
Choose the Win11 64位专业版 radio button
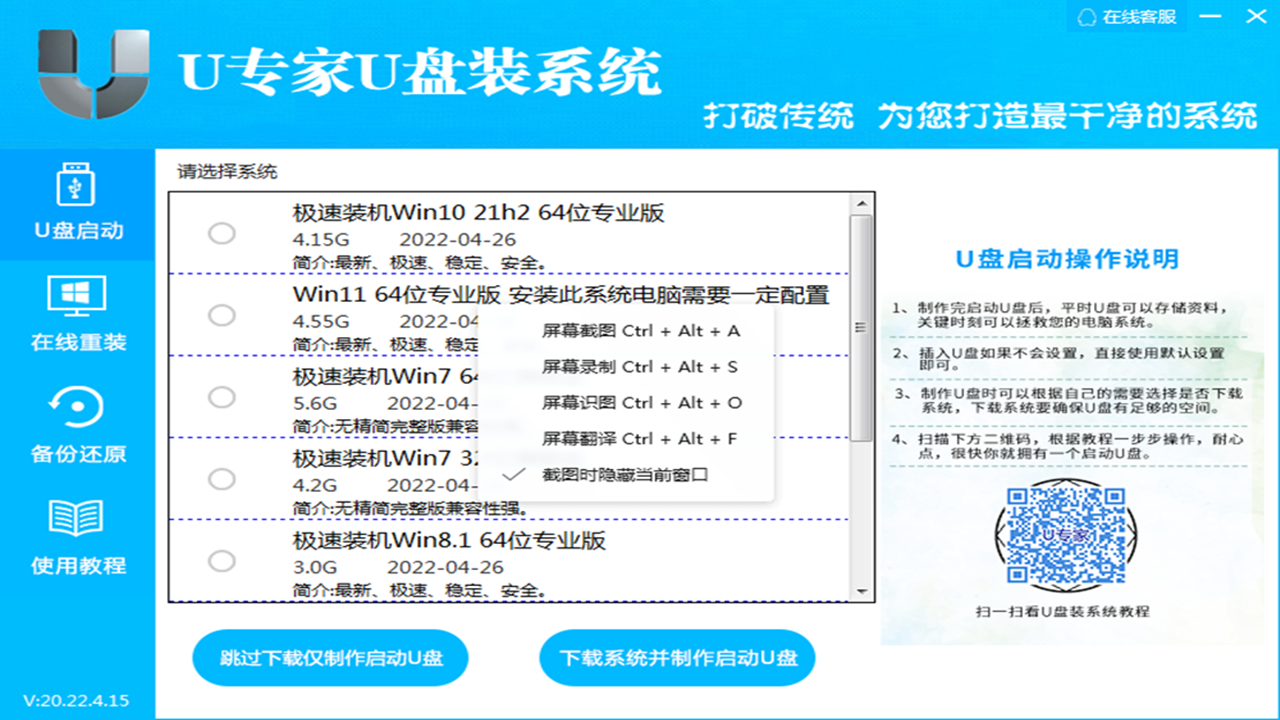tap(222, 314)
